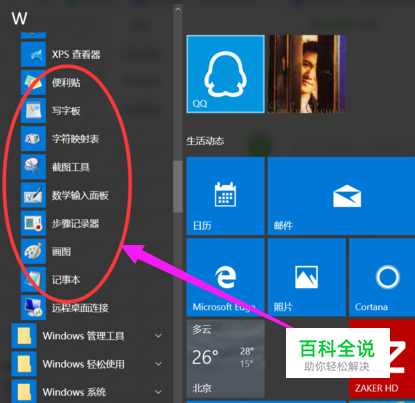Launch the Microsoft Edge tile
The image size is (415, 403).
tap(226, 277)
